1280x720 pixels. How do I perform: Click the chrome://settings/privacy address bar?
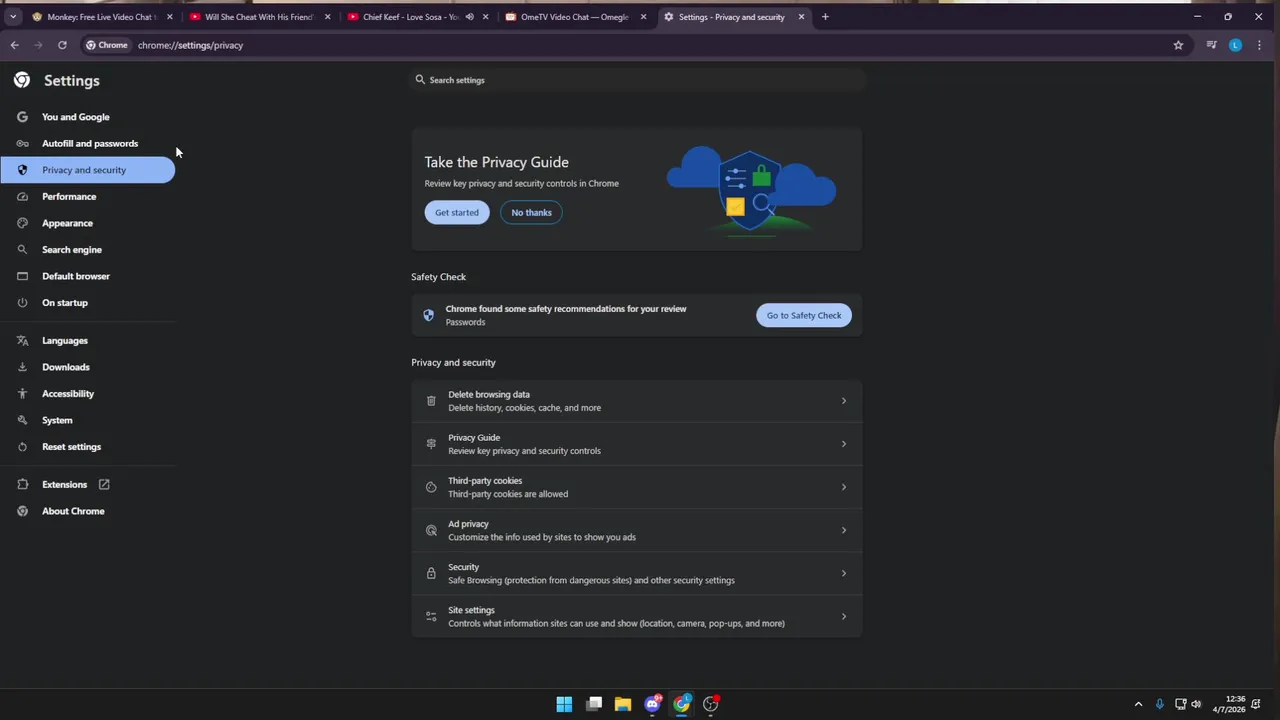click(x=190, y=45)
